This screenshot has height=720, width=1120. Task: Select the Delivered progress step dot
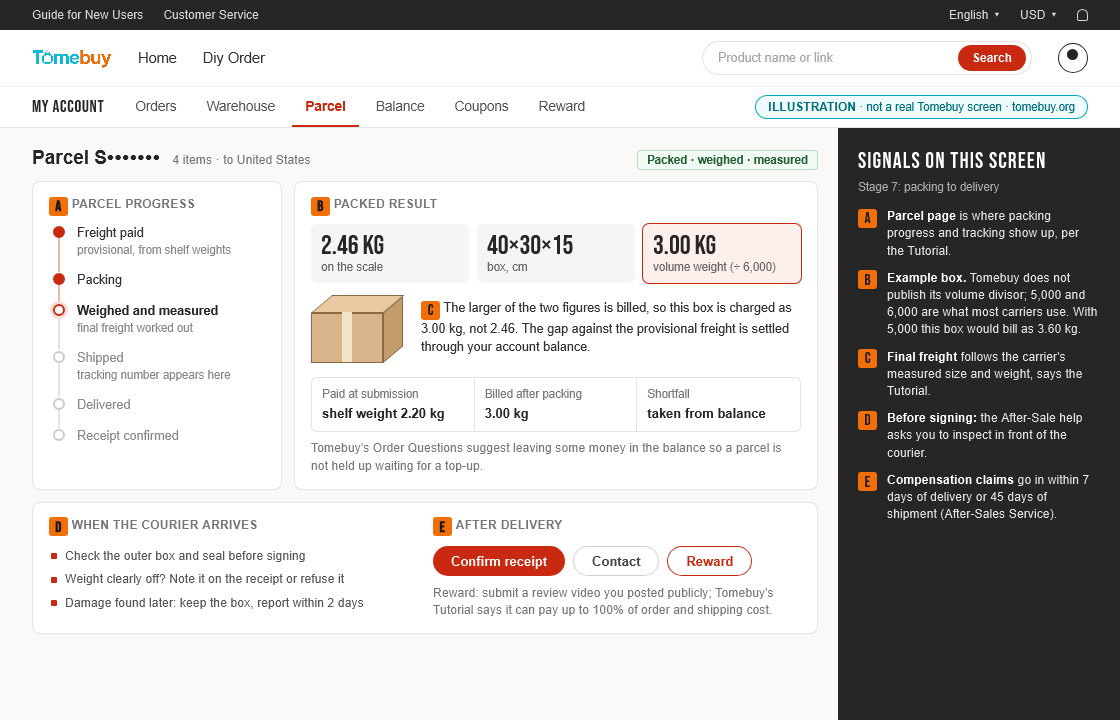[59, 404]
